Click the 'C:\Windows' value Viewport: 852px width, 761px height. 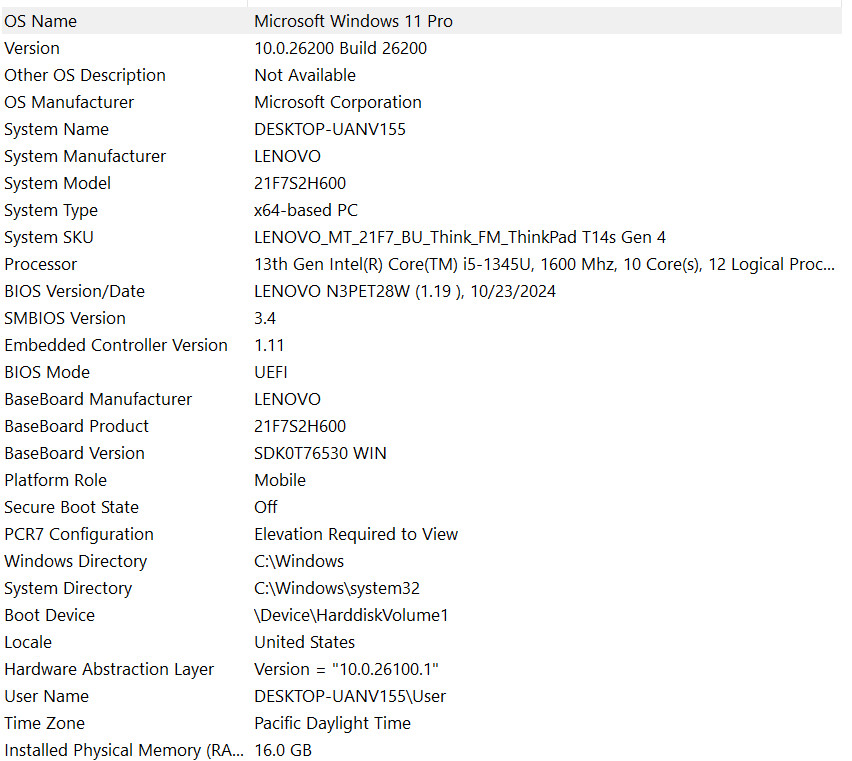pos(299,561)
